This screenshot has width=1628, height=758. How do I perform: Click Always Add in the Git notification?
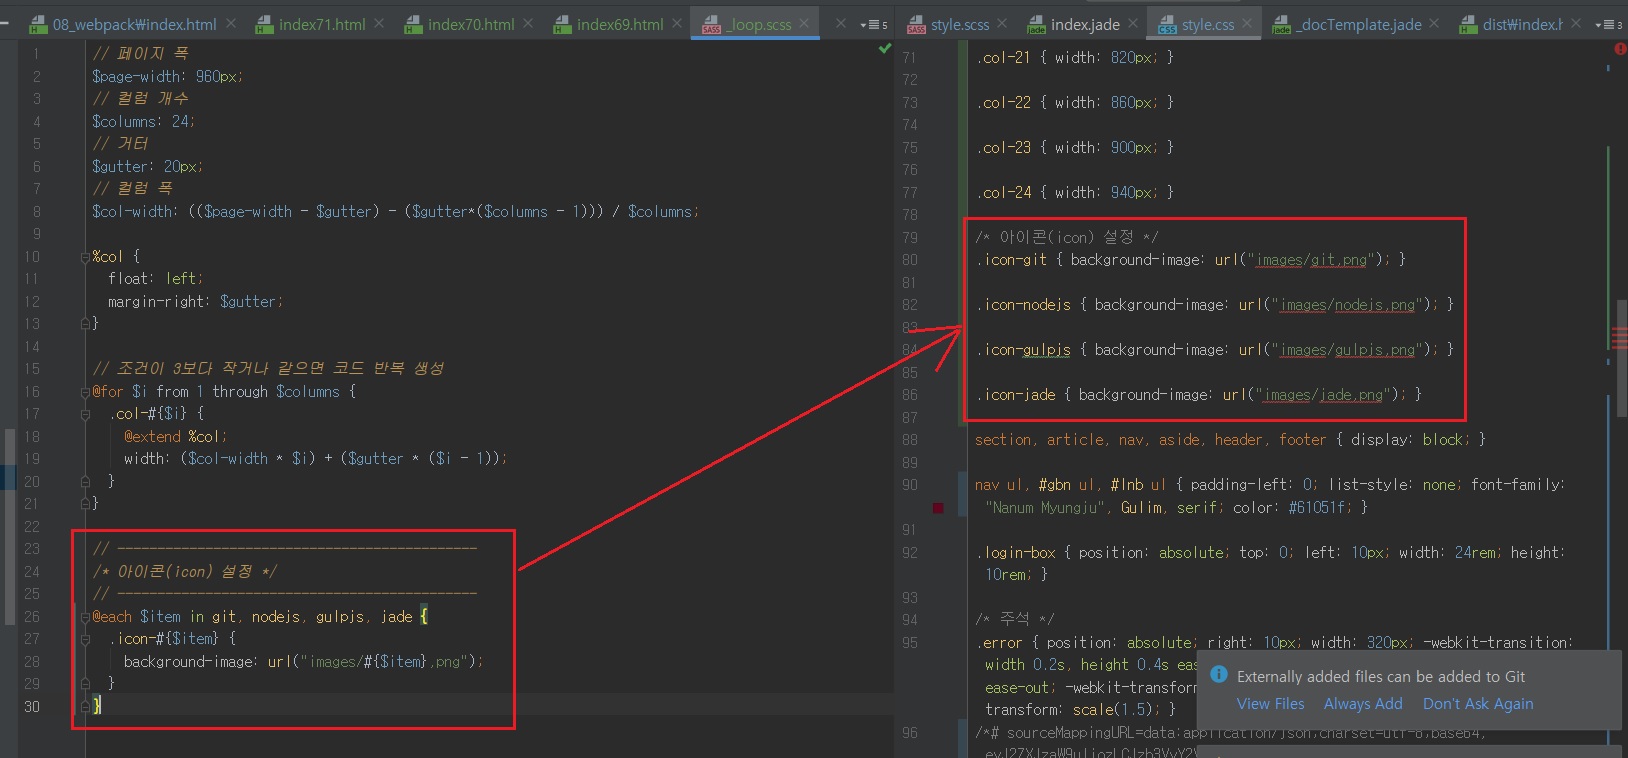(1363, 704)
